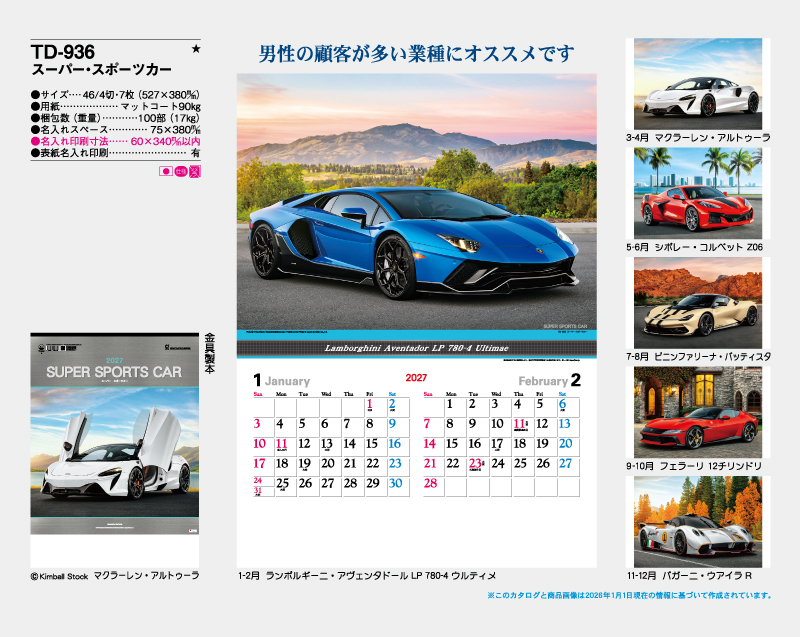
Task: Select the red Chevrolet Corvette Z06 thumbnail
Action: pos(698,193)
